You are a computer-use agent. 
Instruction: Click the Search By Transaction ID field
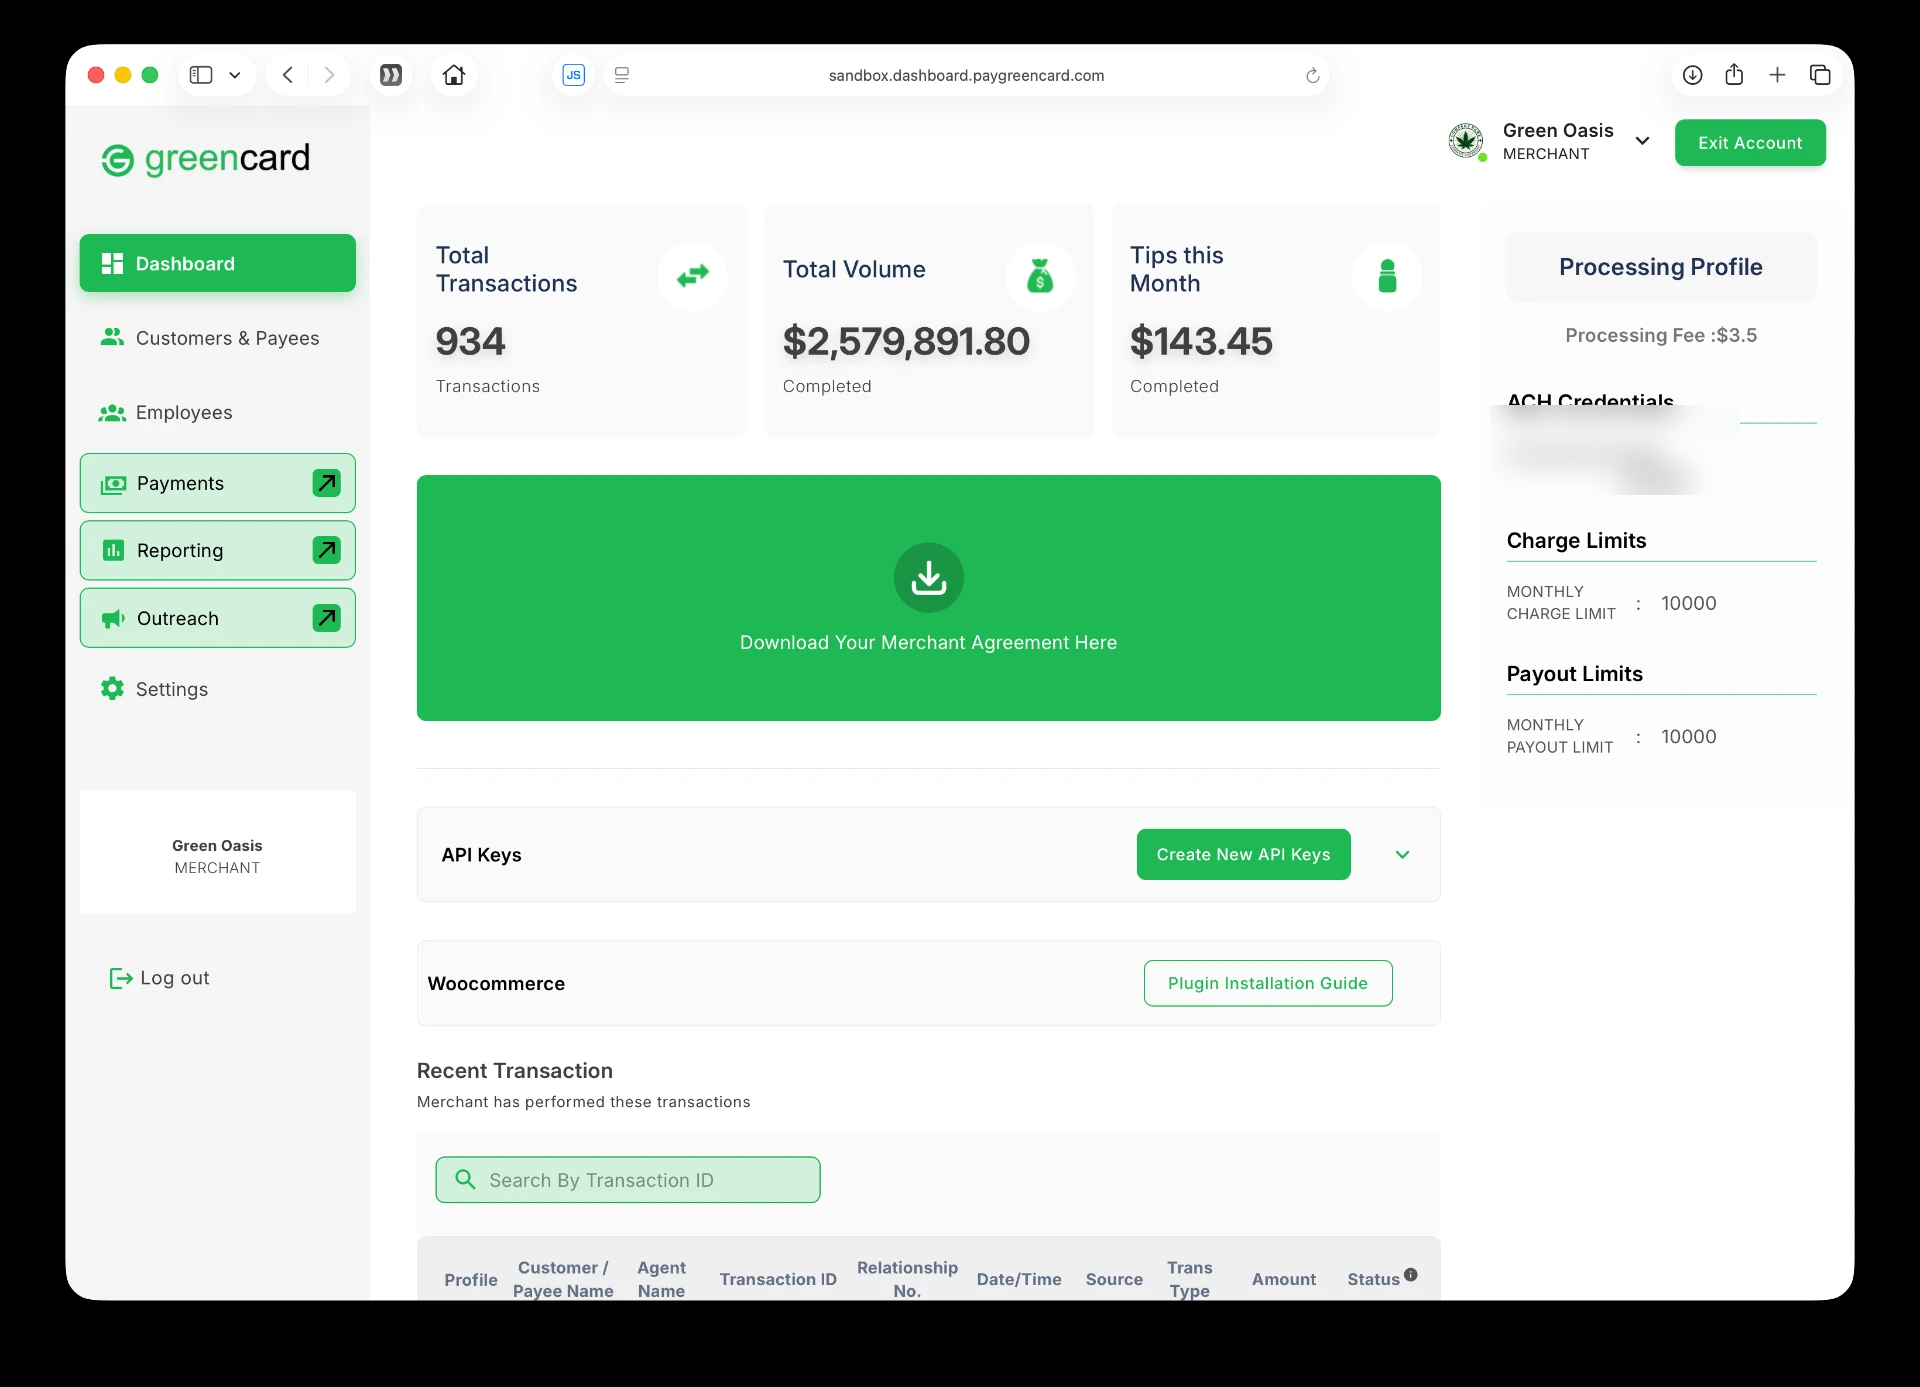click(x=628, y=1180)
